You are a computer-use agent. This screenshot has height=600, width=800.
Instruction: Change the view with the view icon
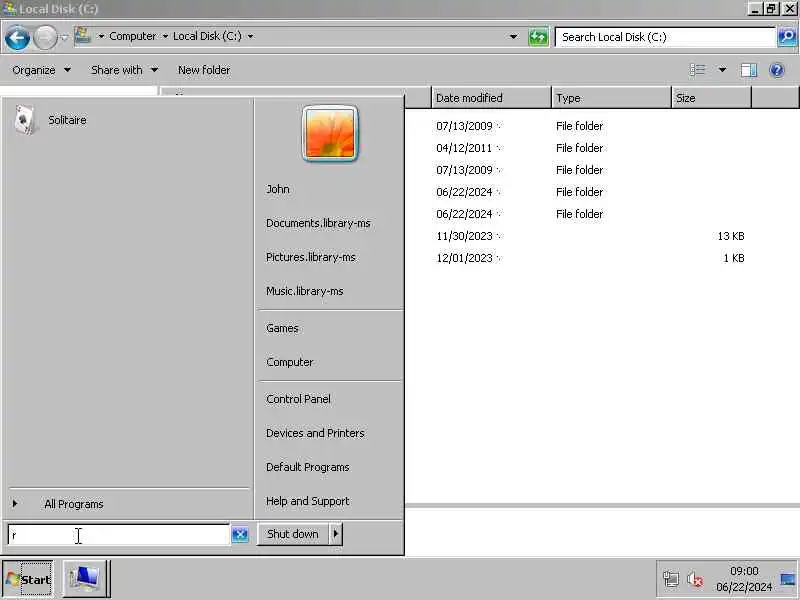point(697,70)
